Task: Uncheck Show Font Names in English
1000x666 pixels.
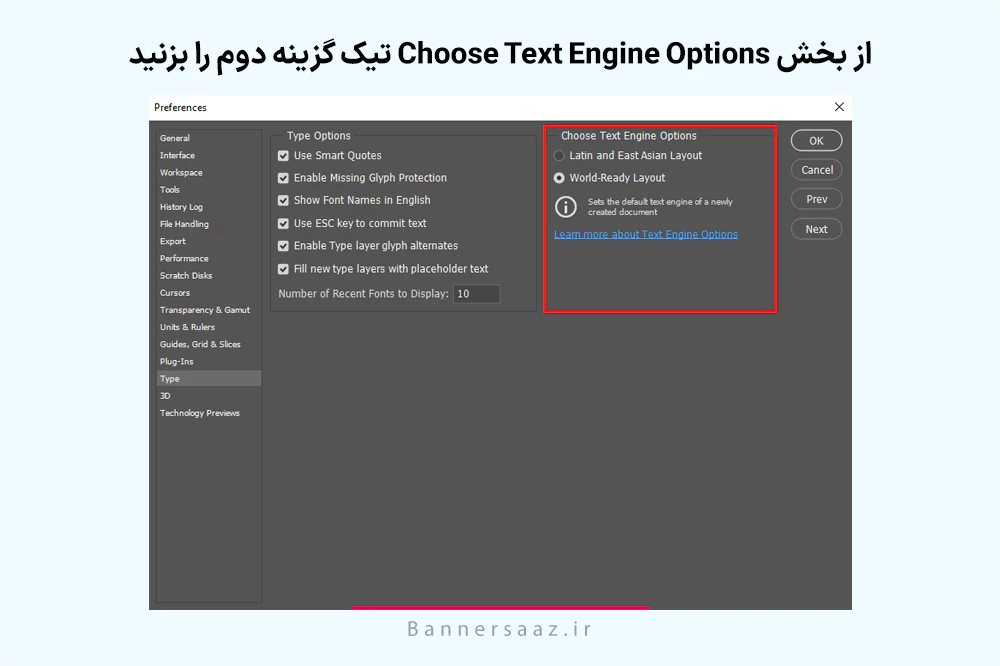Action: (x=283, y=201)
